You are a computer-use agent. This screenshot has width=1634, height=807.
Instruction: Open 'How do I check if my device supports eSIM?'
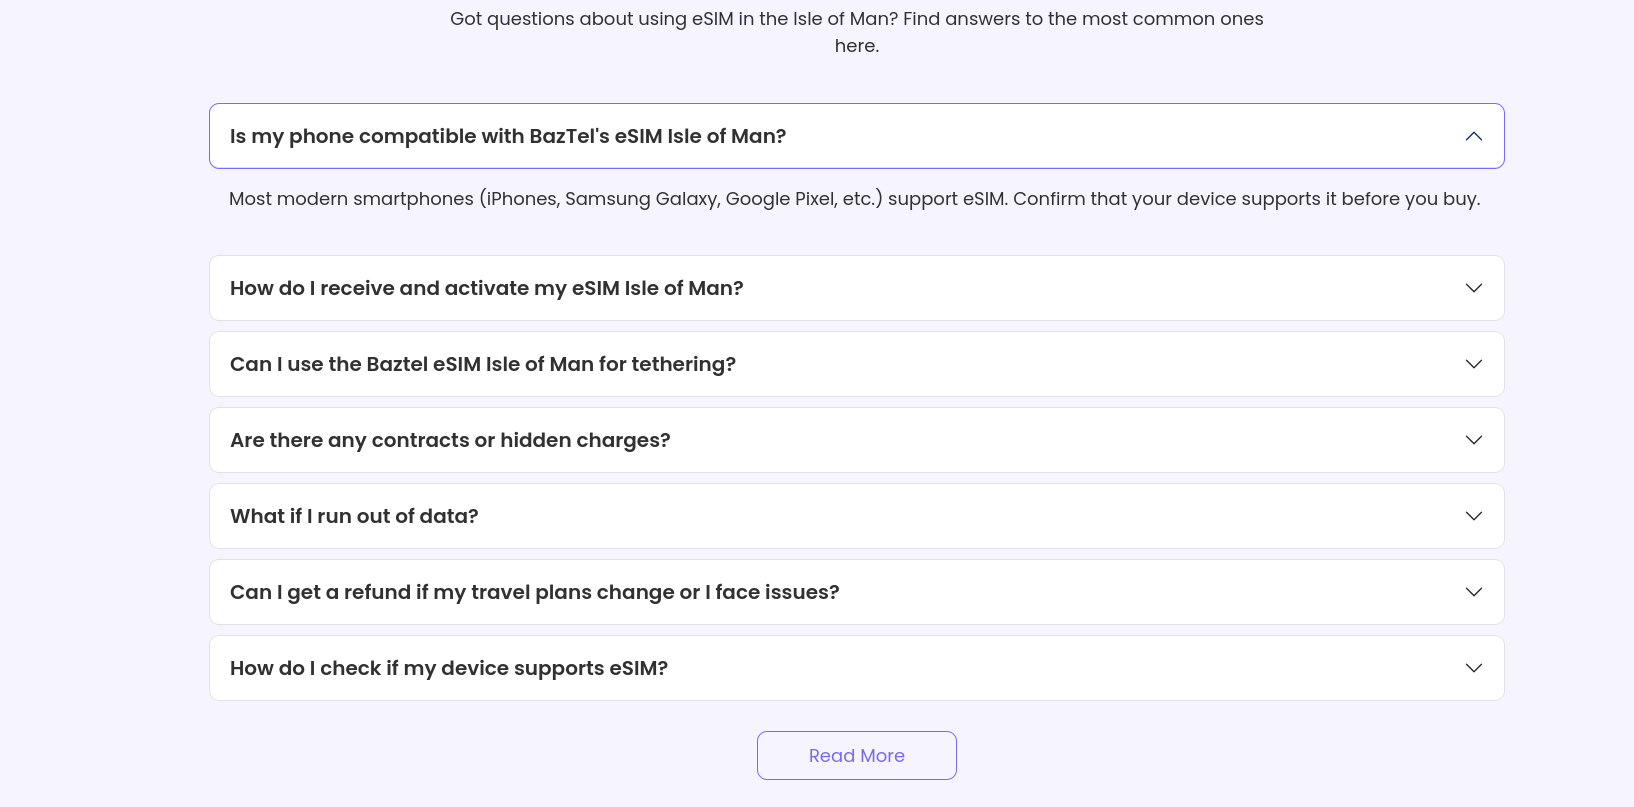(449, 668)
